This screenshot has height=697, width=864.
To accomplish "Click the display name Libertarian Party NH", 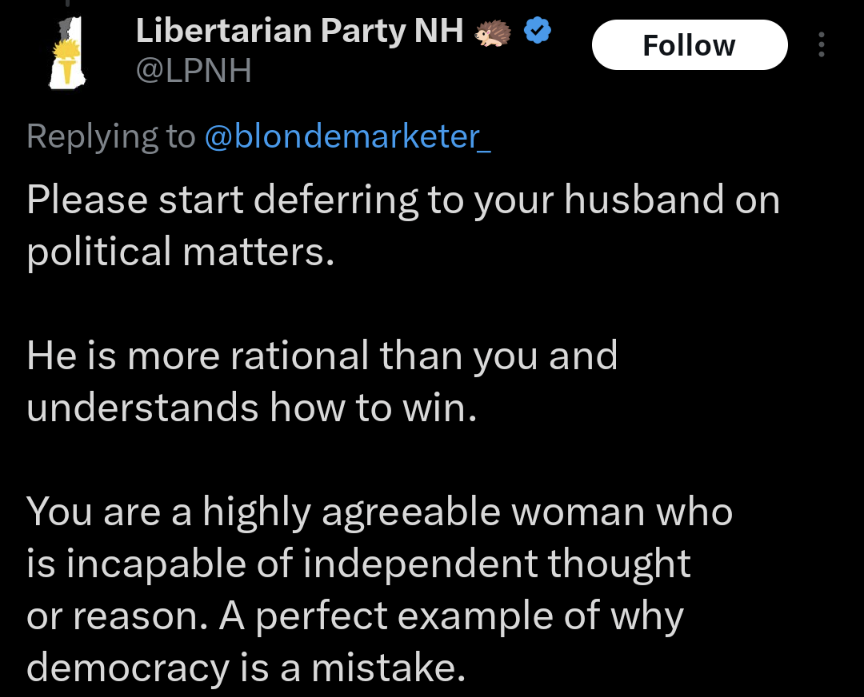I will pos(299,32).
